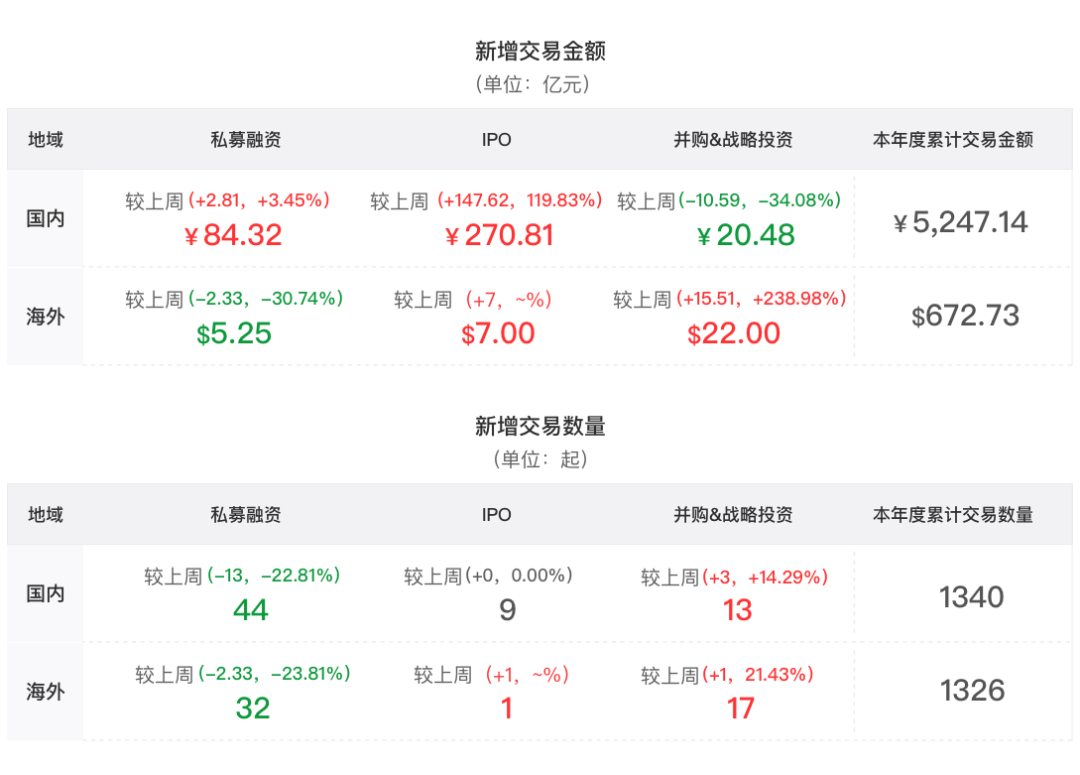
Task: Select the IPO column header in amount table
Action: pyautogui.click(x=496, y=140)
